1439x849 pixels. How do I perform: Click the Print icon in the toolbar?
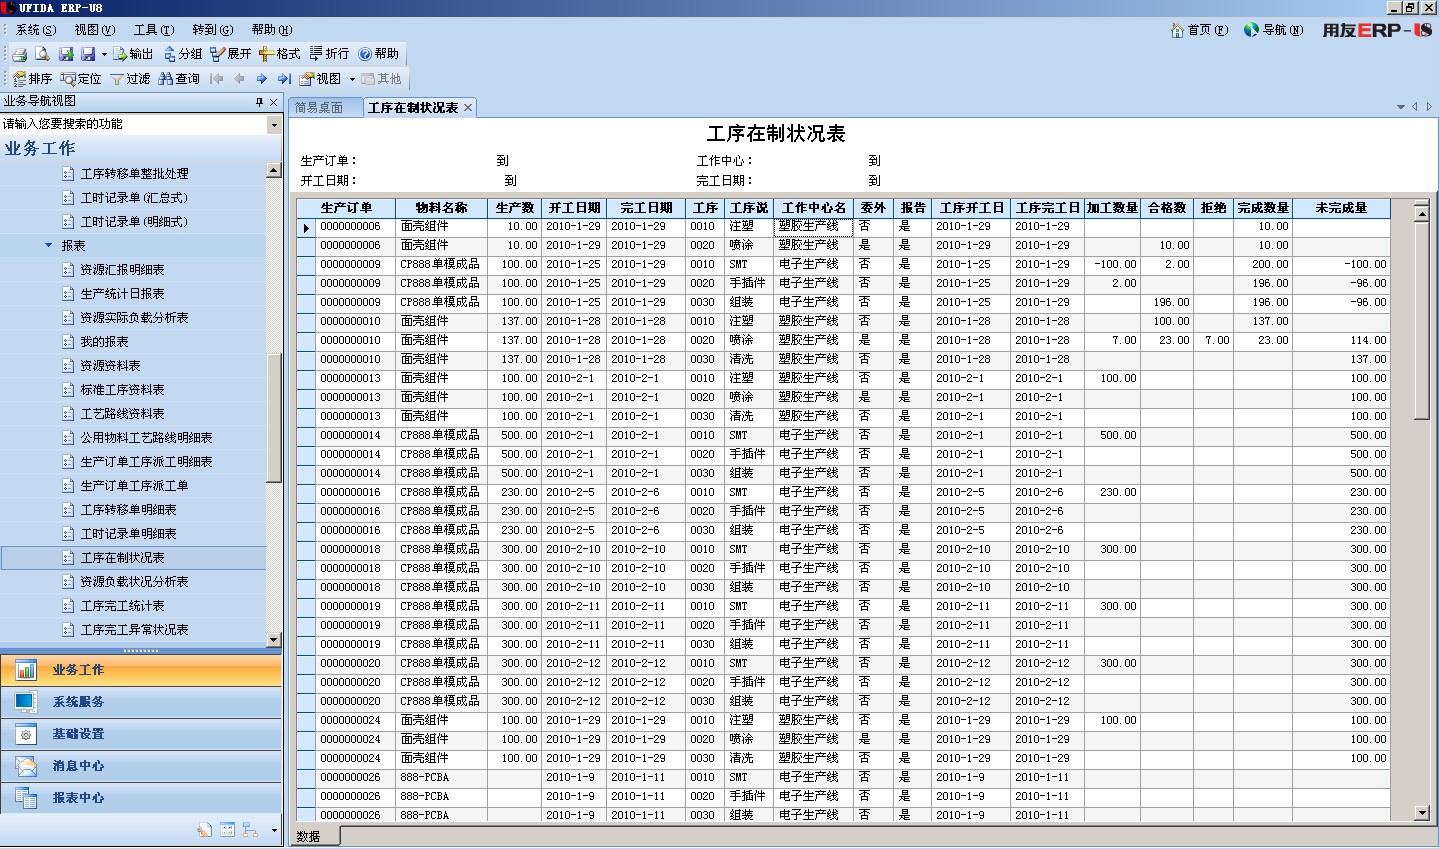tap(19, 54)
